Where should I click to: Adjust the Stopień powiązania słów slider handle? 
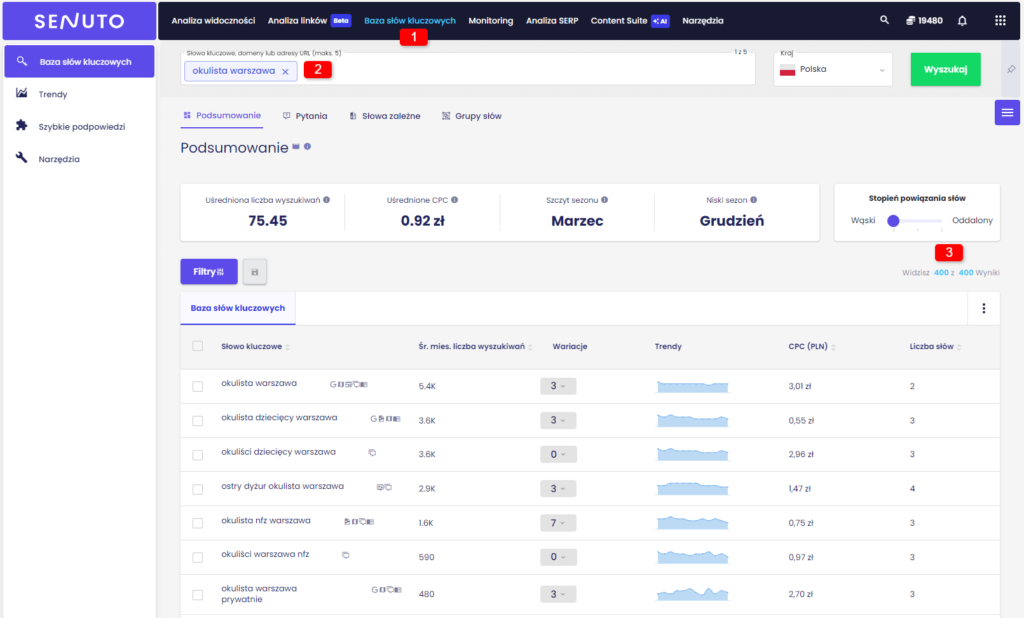[x=893, y=221]
